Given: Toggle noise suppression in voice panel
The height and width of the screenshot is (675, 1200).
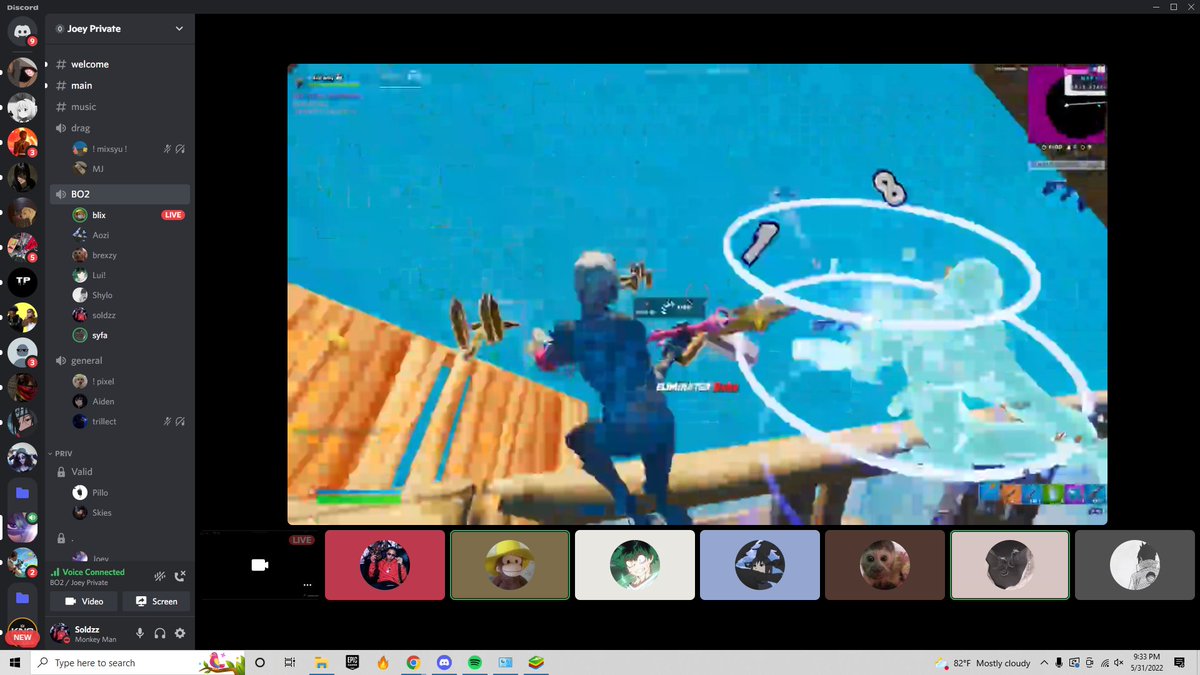Looking at the screenshot, I should coord(160,576).
